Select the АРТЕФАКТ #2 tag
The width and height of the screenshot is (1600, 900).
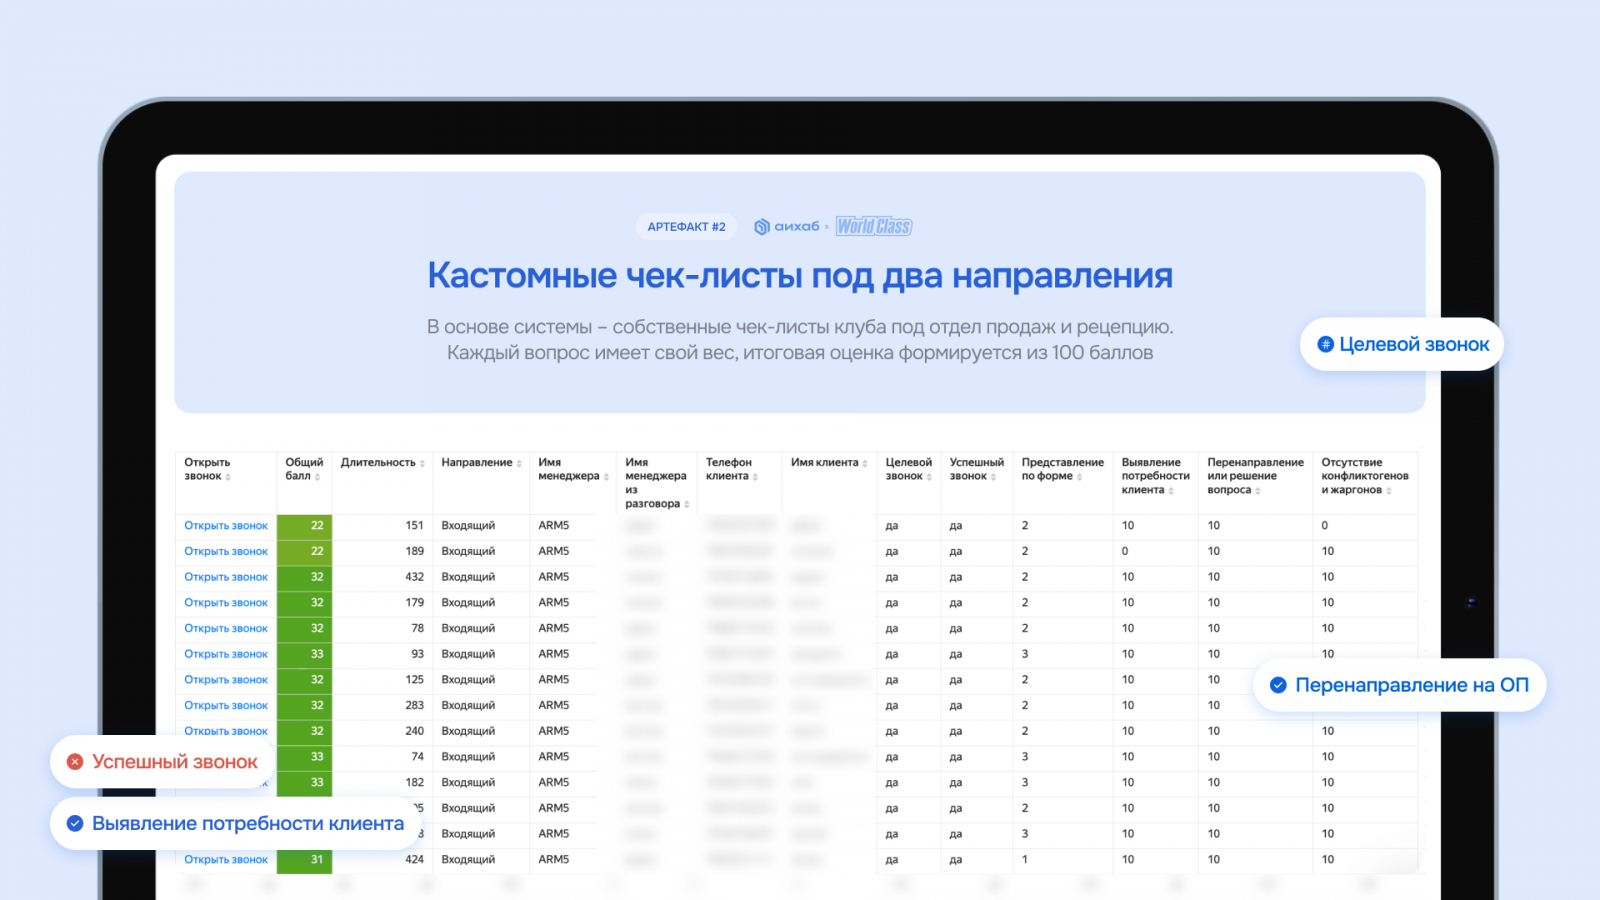point(686,227)
